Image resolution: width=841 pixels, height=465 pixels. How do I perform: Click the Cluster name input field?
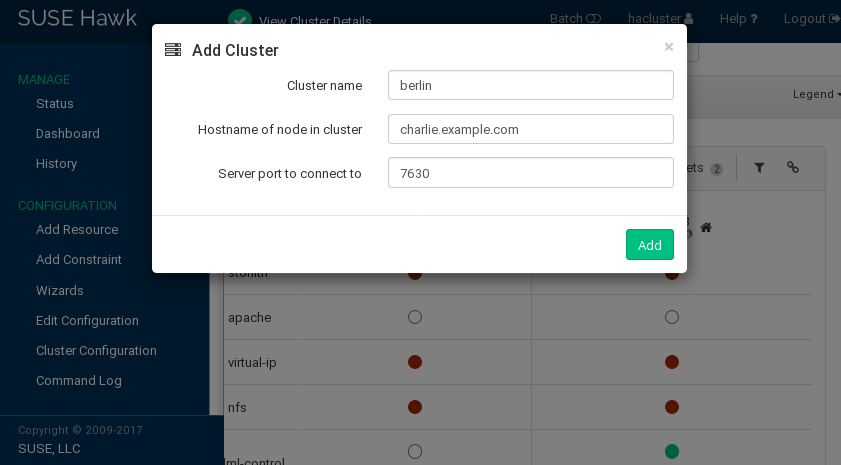530,85
